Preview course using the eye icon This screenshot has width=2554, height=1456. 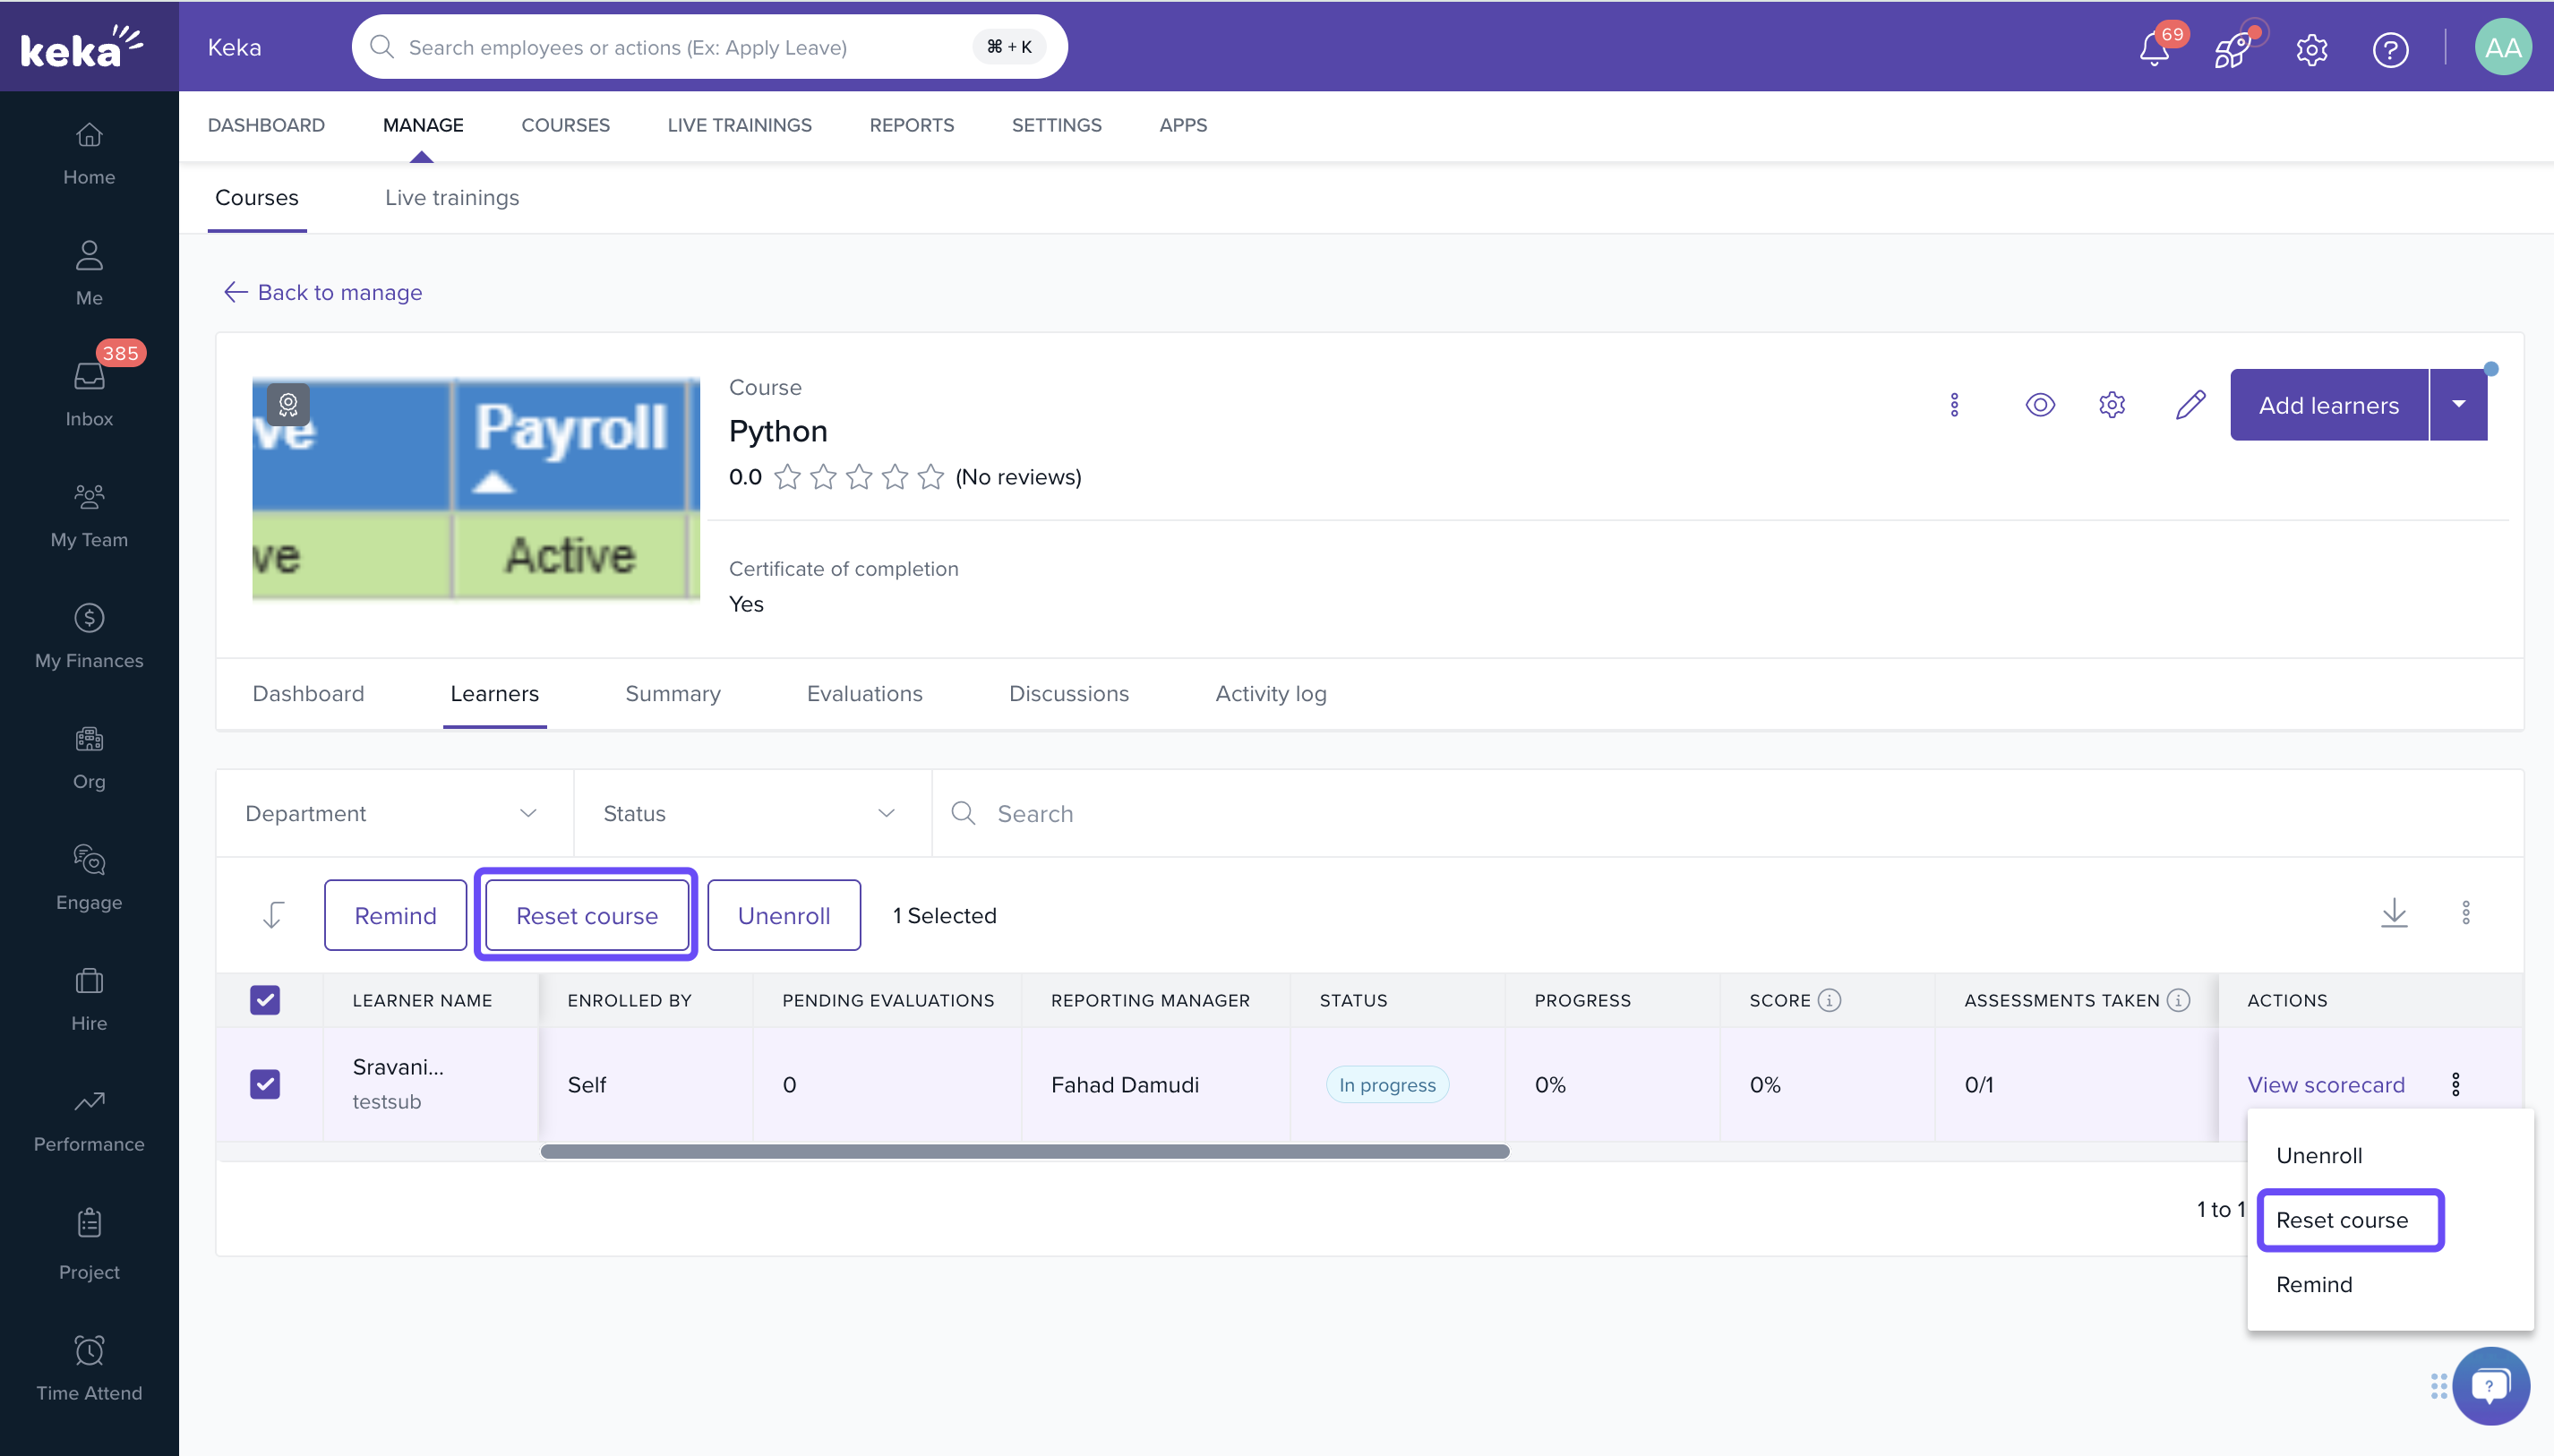tap(2040, 405)
